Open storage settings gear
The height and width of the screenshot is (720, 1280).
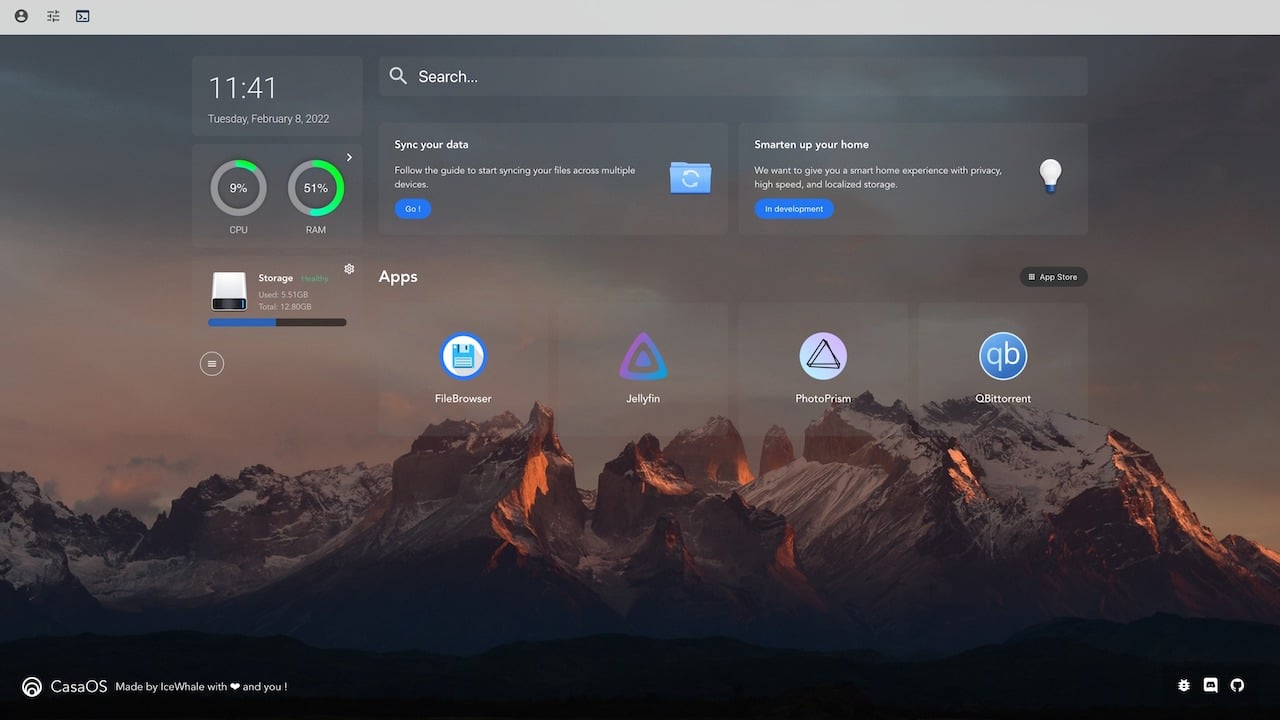click(349, 269)
